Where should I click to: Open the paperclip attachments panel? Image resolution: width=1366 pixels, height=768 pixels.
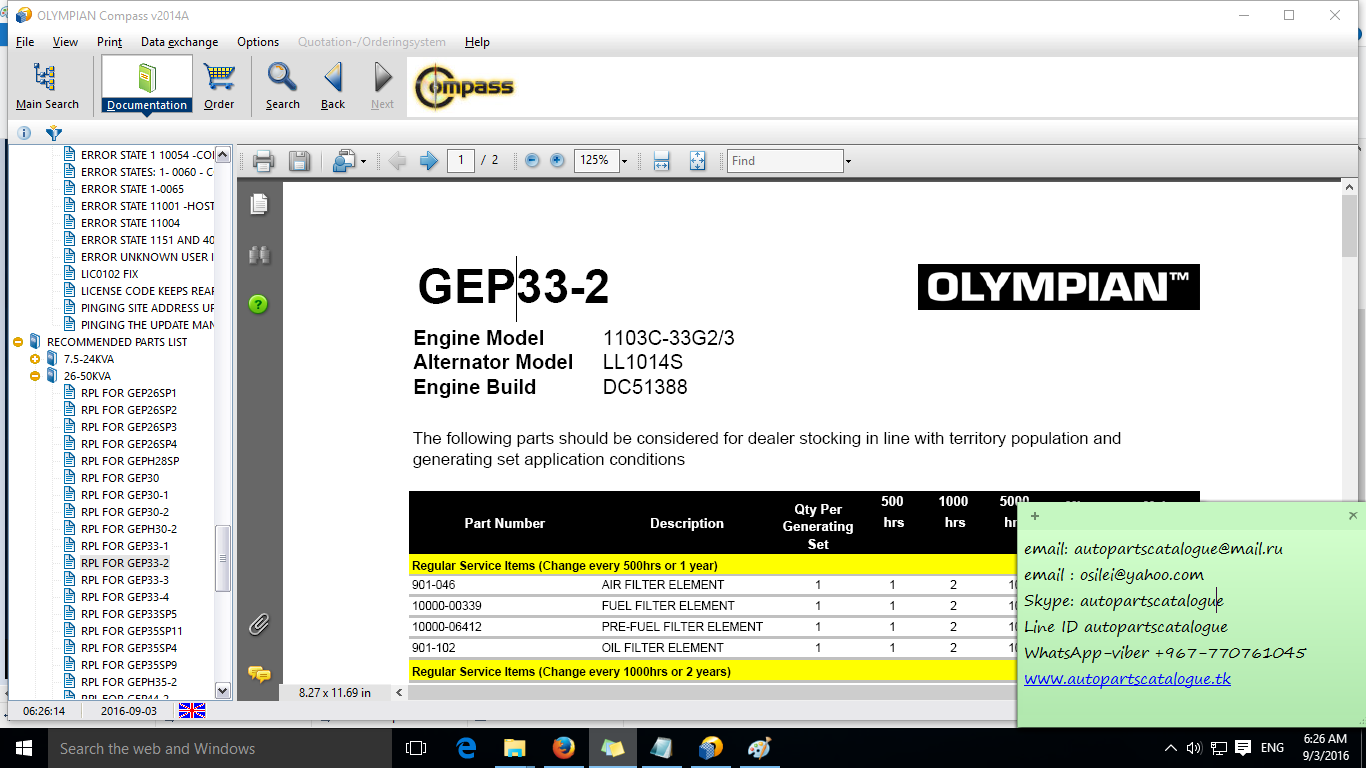tap(258, 623)
